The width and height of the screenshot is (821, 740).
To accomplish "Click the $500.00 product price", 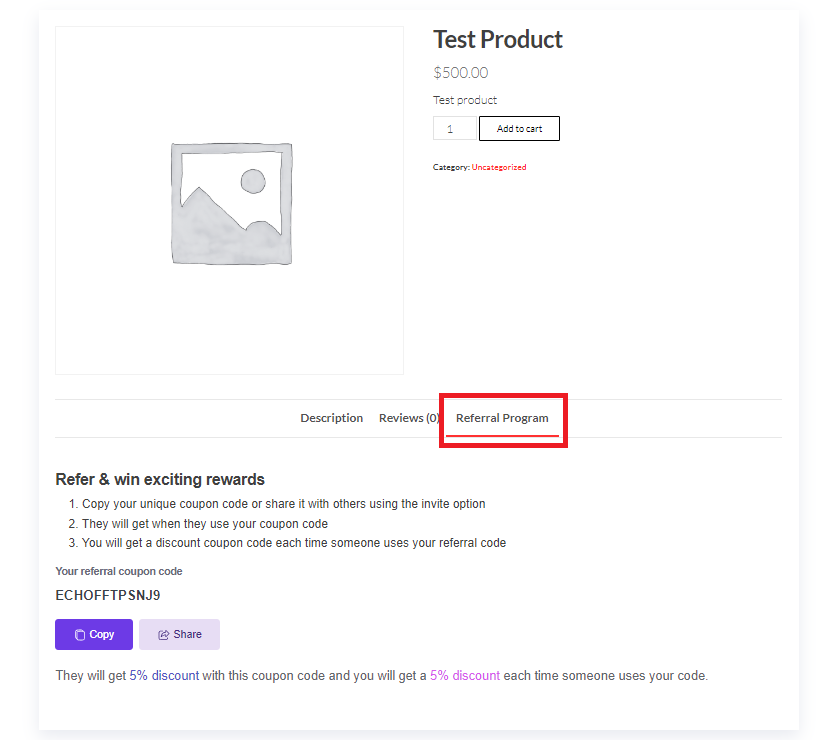I will (460, 73).
